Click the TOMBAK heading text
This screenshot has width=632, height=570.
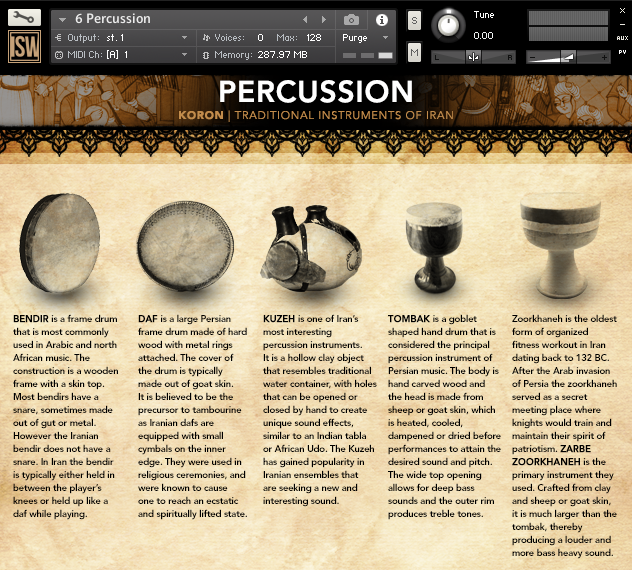pyautogui.click(x=409, y=319)
